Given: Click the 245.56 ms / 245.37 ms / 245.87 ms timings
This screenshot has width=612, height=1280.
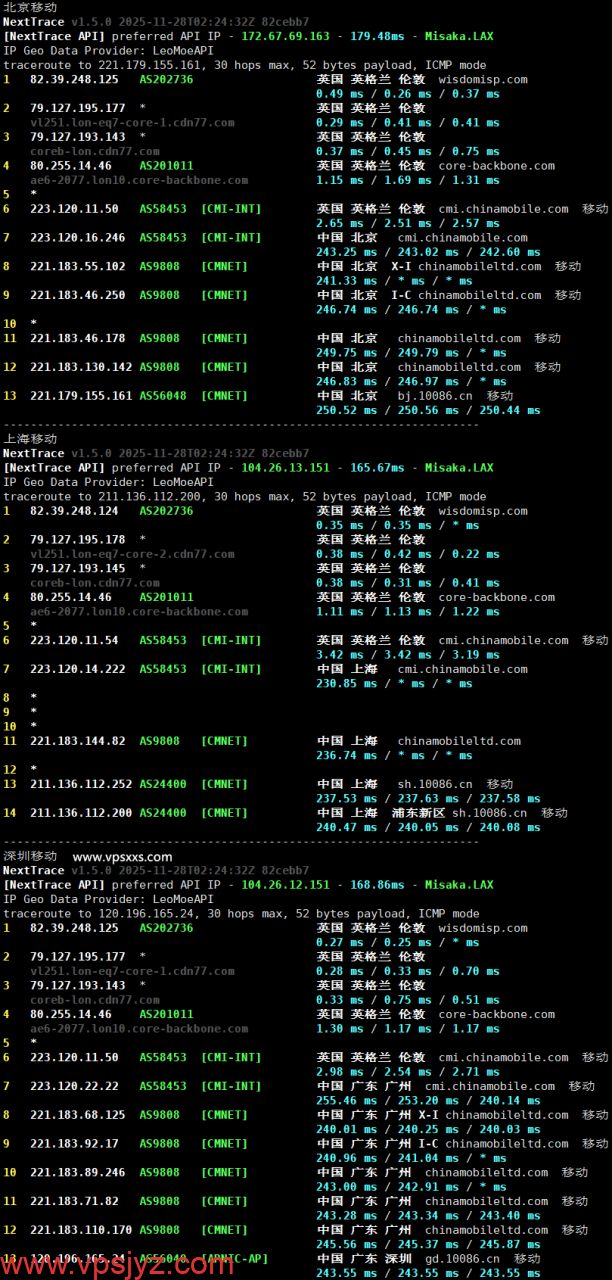Looking at the screenshot, I should [x=428, y=1245].
